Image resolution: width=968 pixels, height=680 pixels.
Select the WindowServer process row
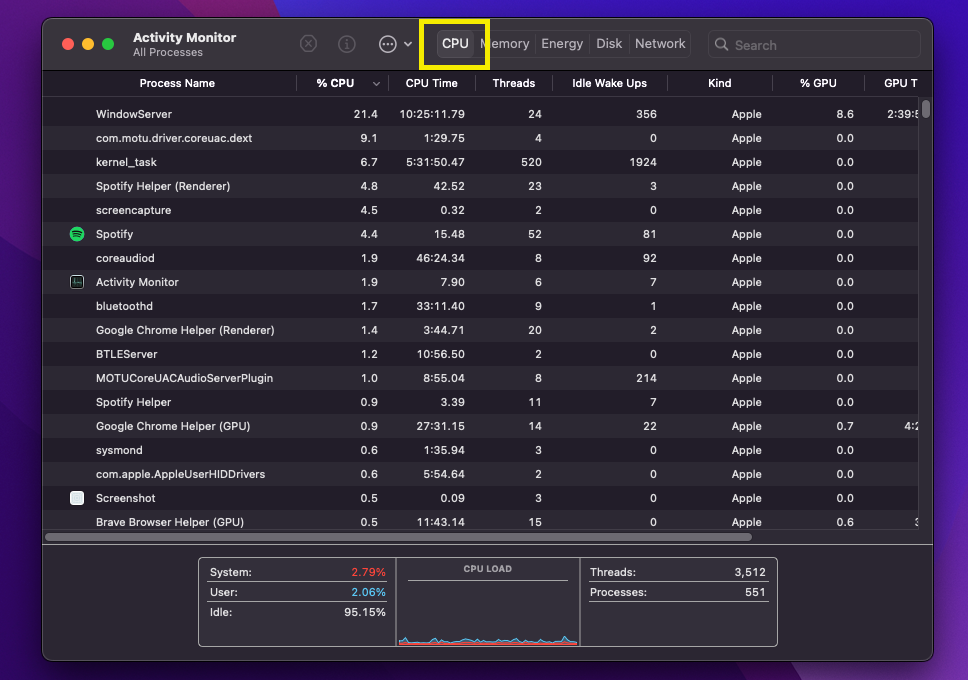click(480, 114)
